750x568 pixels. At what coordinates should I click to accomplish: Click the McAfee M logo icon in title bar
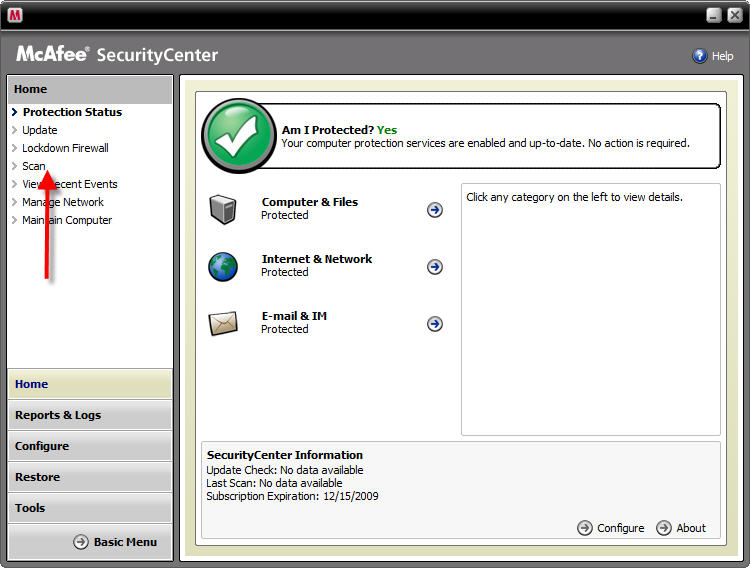point(15,15)
